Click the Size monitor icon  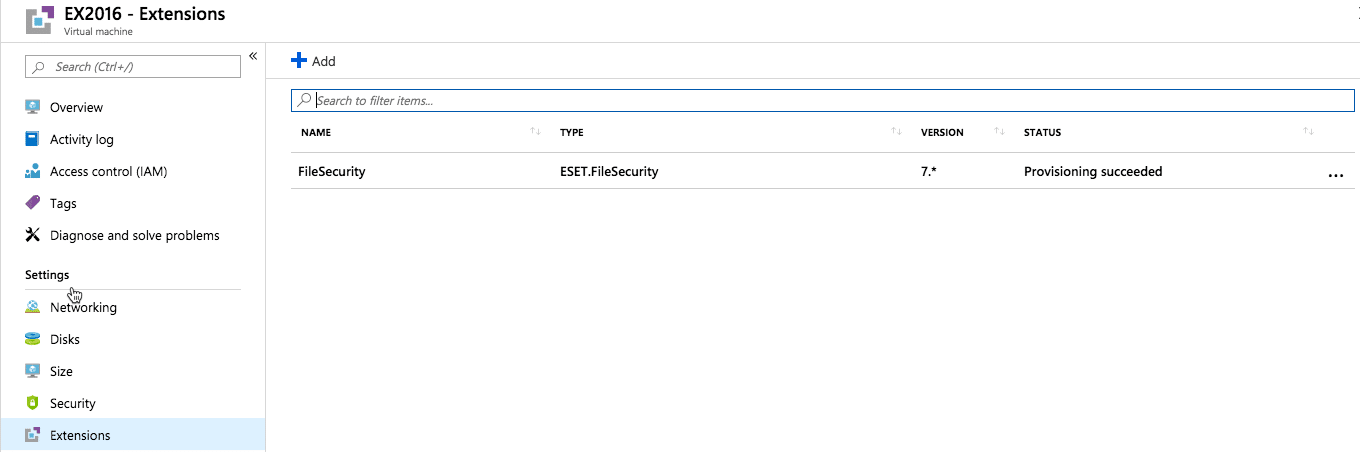point(32,371)
